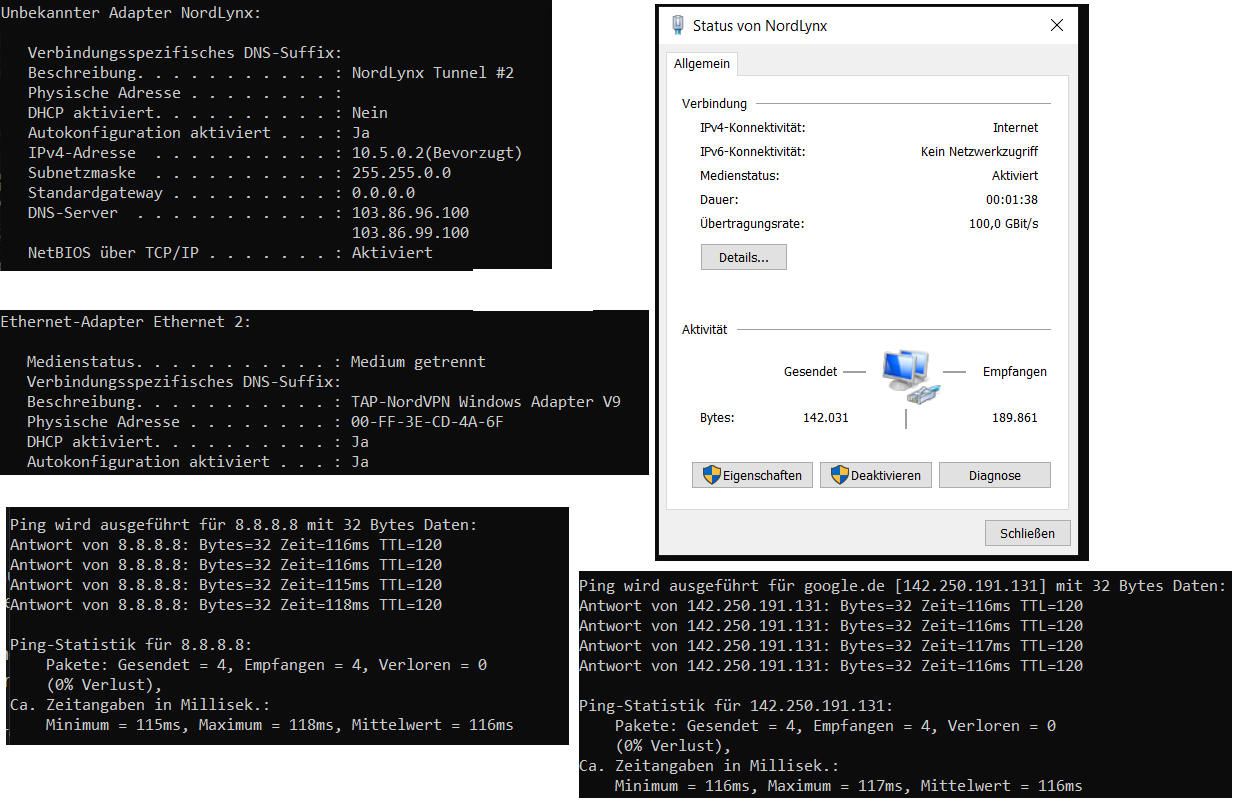1242x806 pixels.
Task: Open the Details... button
Action: coord(744,258)
